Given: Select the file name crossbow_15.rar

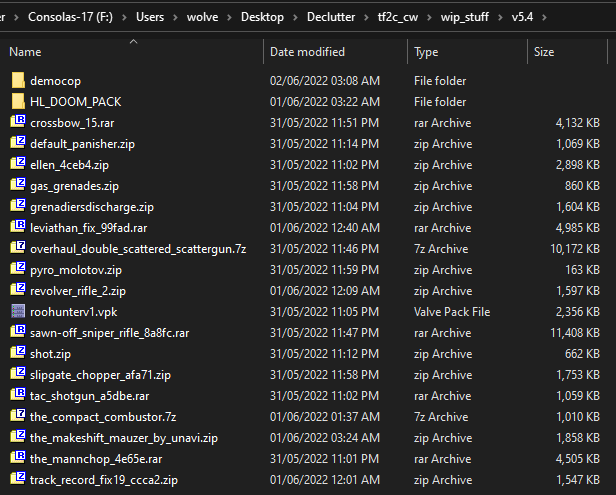Looking at the screenshot, I should (x=72, y=123).
